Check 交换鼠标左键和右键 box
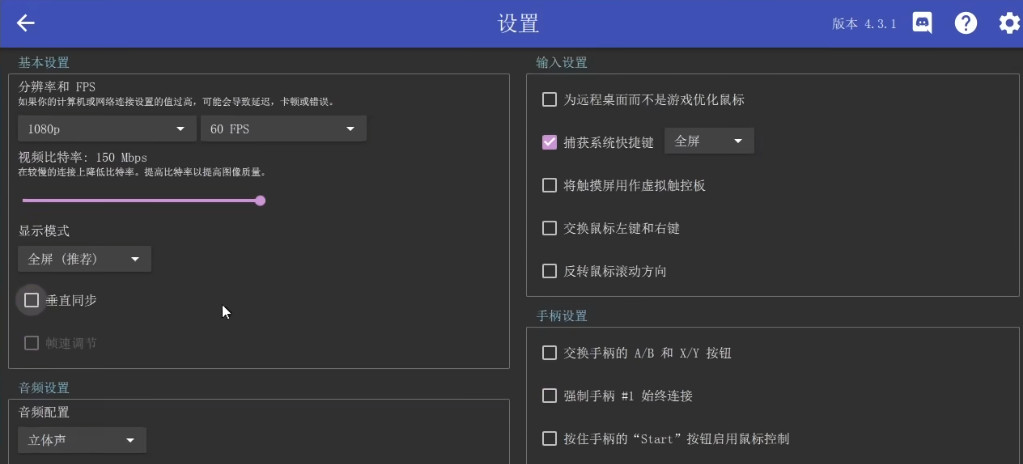Screen dimensions: 1023x464 (549, 228)
